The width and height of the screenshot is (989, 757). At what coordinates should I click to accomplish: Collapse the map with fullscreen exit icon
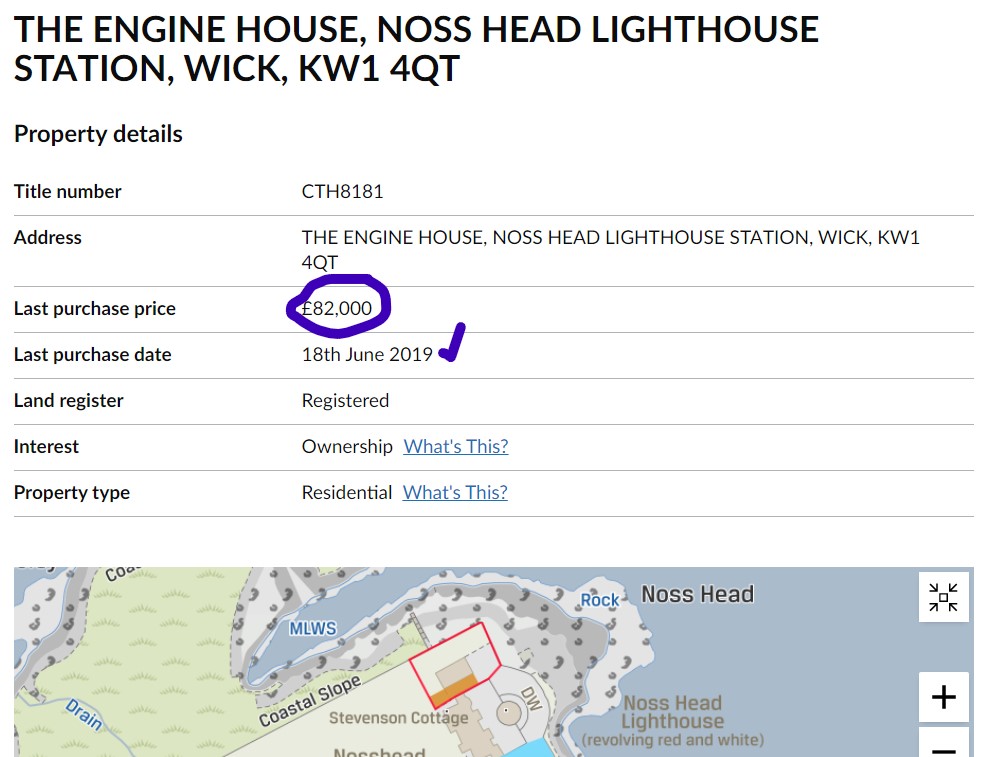[944, 597]
